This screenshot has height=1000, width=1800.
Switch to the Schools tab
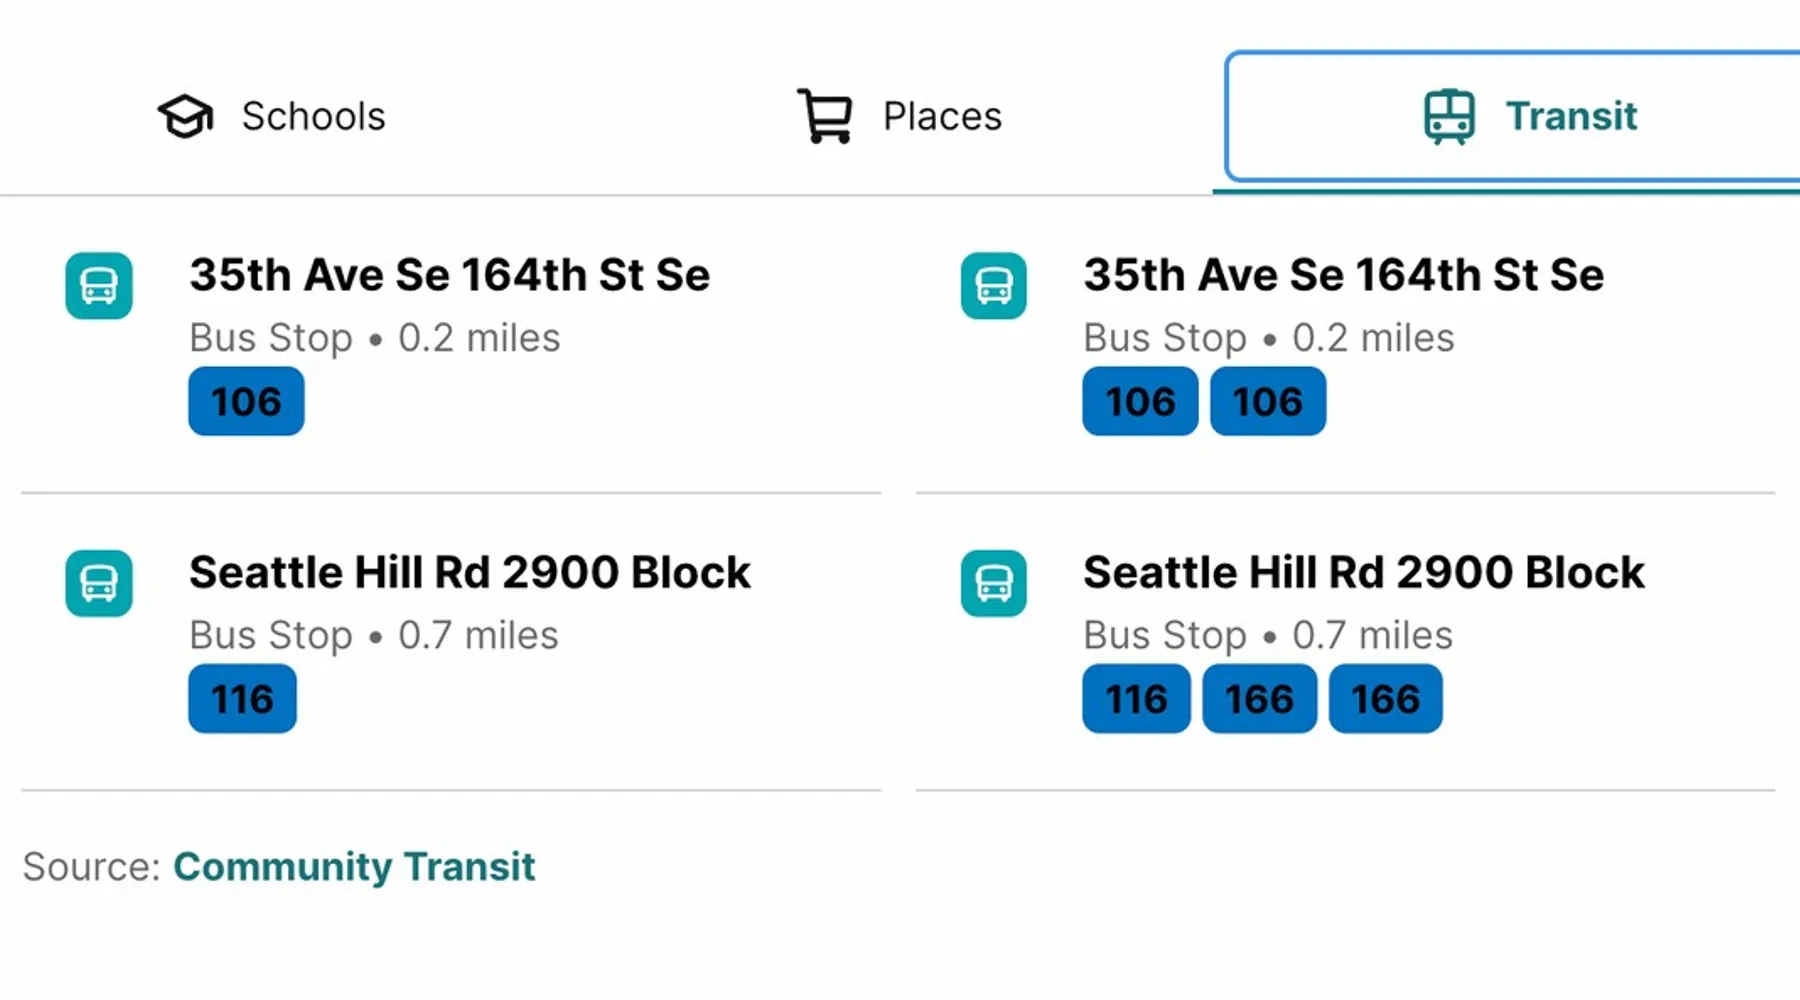[x=272, y=116]
